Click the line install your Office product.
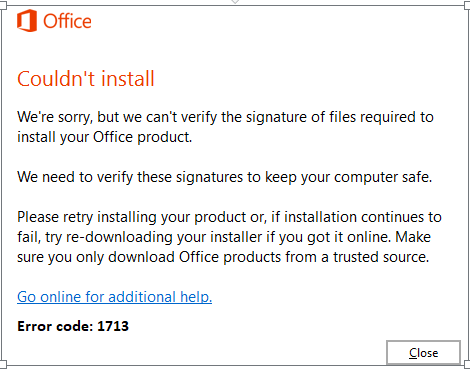Viewport: 470px width, 370px height. coord(105,137)
